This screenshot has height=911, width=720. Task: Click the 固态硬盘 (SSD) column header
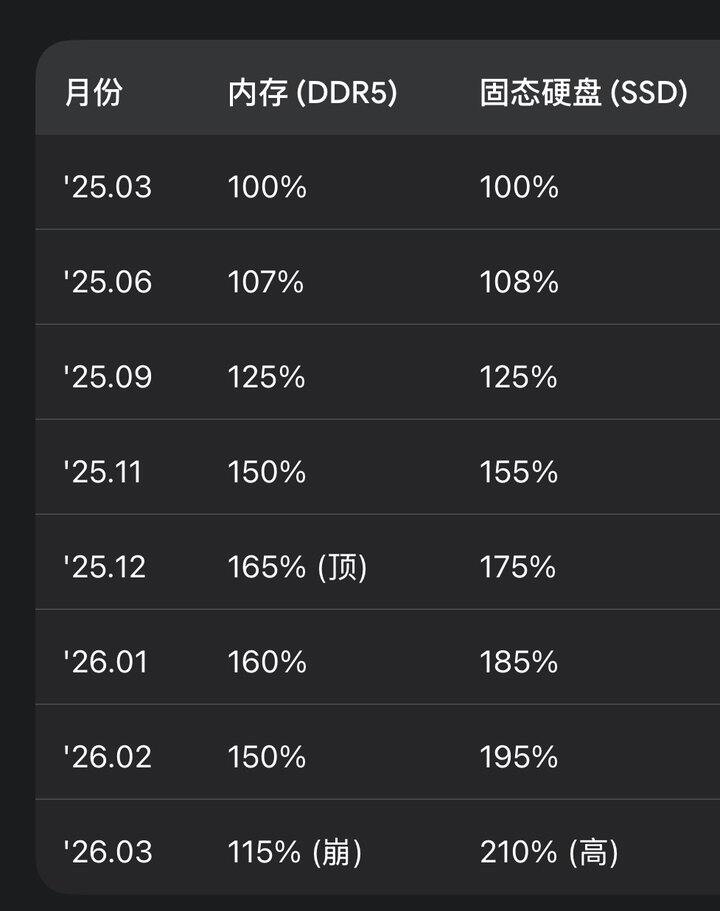pyautogui.click(x=583, y=93)
